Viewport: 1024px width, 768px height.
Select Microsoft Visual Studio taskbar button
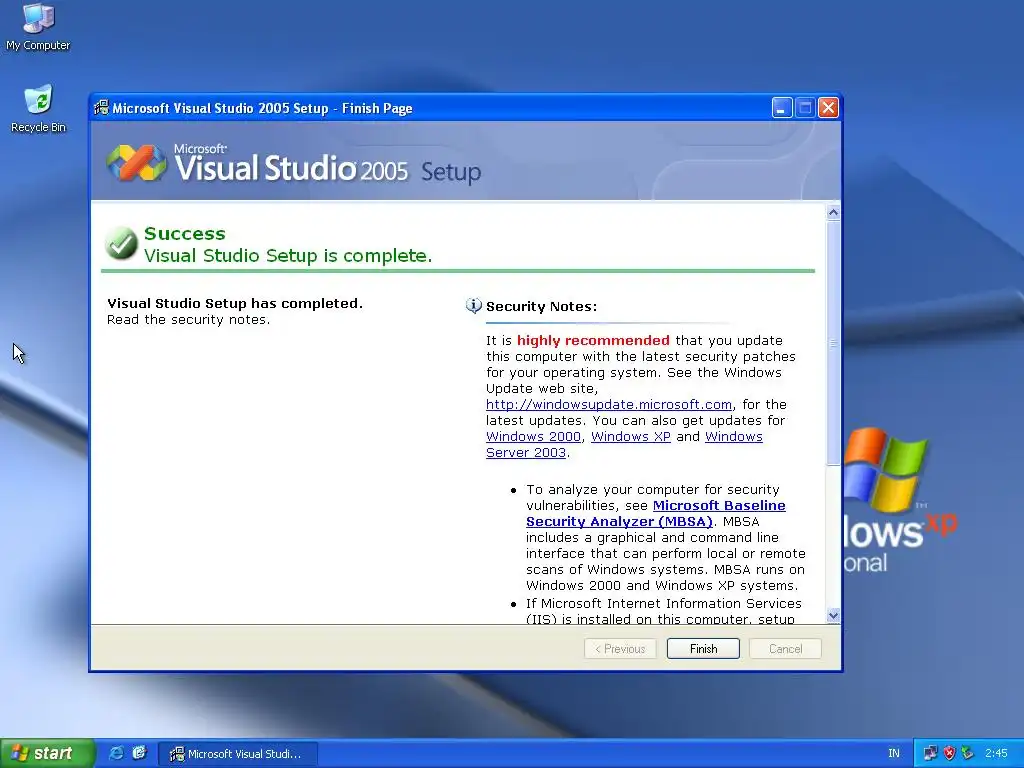coord(238,754)
